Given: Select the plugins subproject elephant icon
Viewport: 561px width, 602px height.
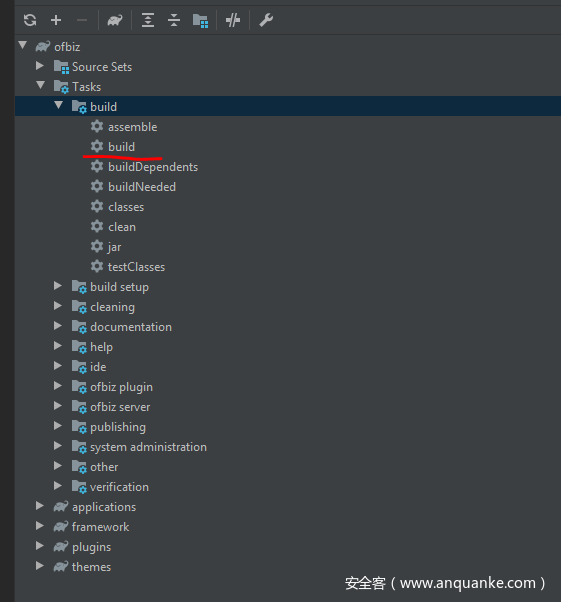Looking at the screenshot, I should click(x=61, y=546).
